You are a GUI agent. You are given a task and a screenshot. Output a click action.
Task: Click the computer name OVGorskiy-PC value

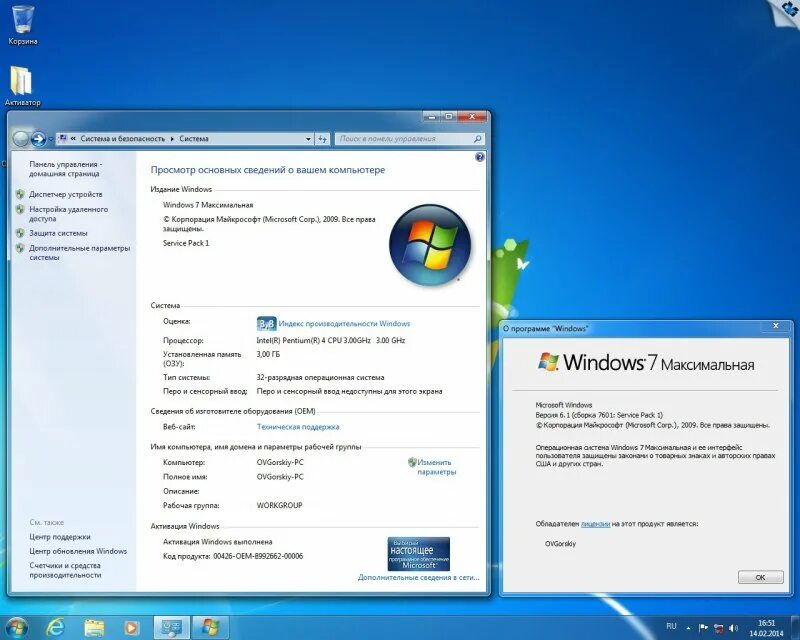point(280,462)
